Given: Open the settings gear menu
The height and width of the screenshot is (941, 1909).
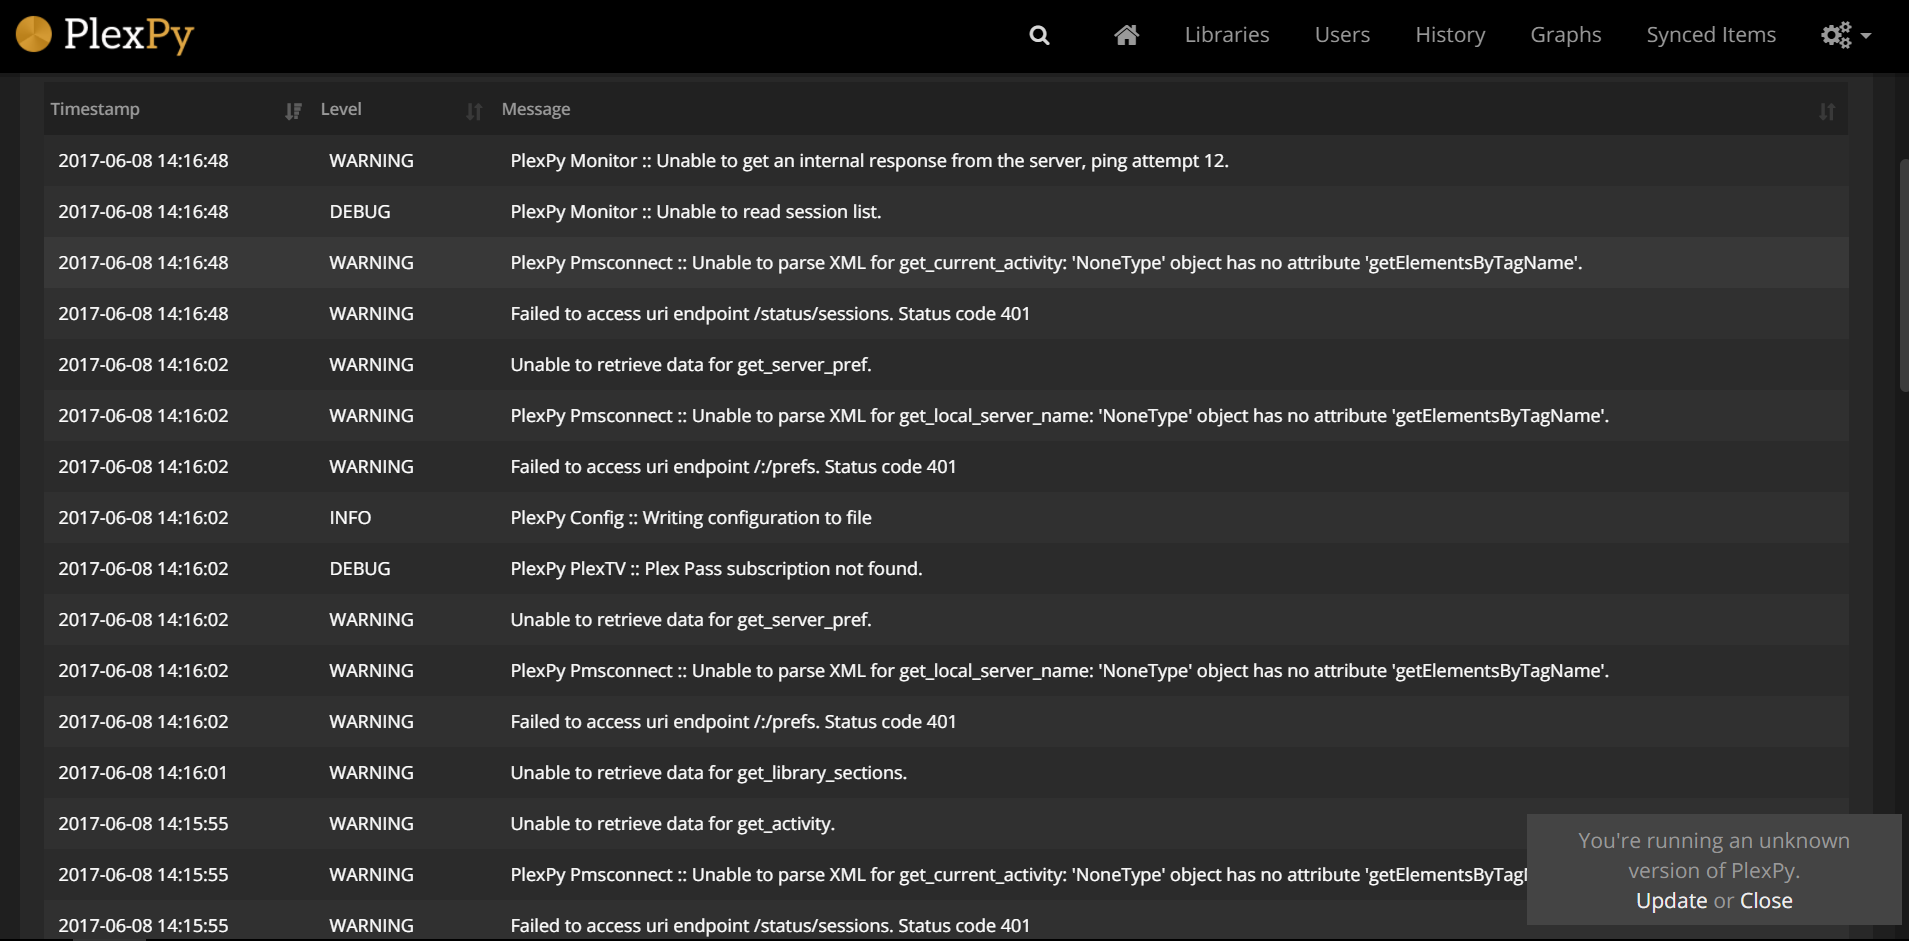Looking at the screenshot, I should coord(1835,34).
